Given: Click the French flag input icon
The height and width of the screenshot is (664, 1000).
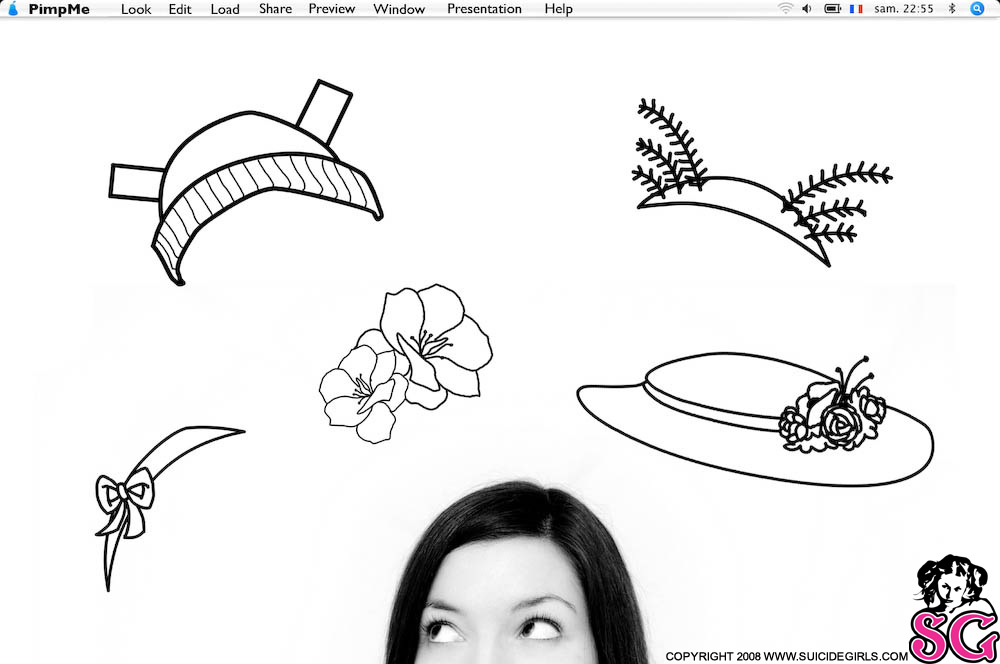Looking at the screenshot, I should pyautogui.click(x=856, y=9).
